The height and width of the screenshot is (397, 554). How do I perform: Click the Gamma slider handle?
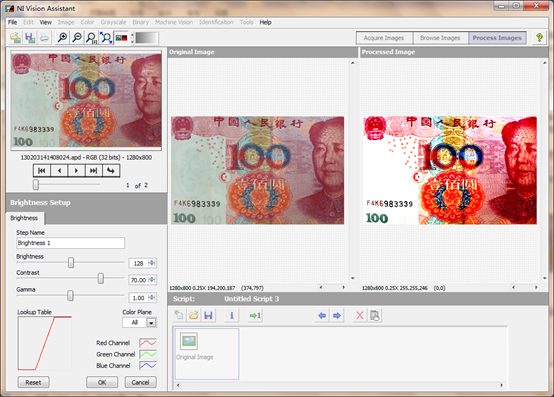pos(70,295)
